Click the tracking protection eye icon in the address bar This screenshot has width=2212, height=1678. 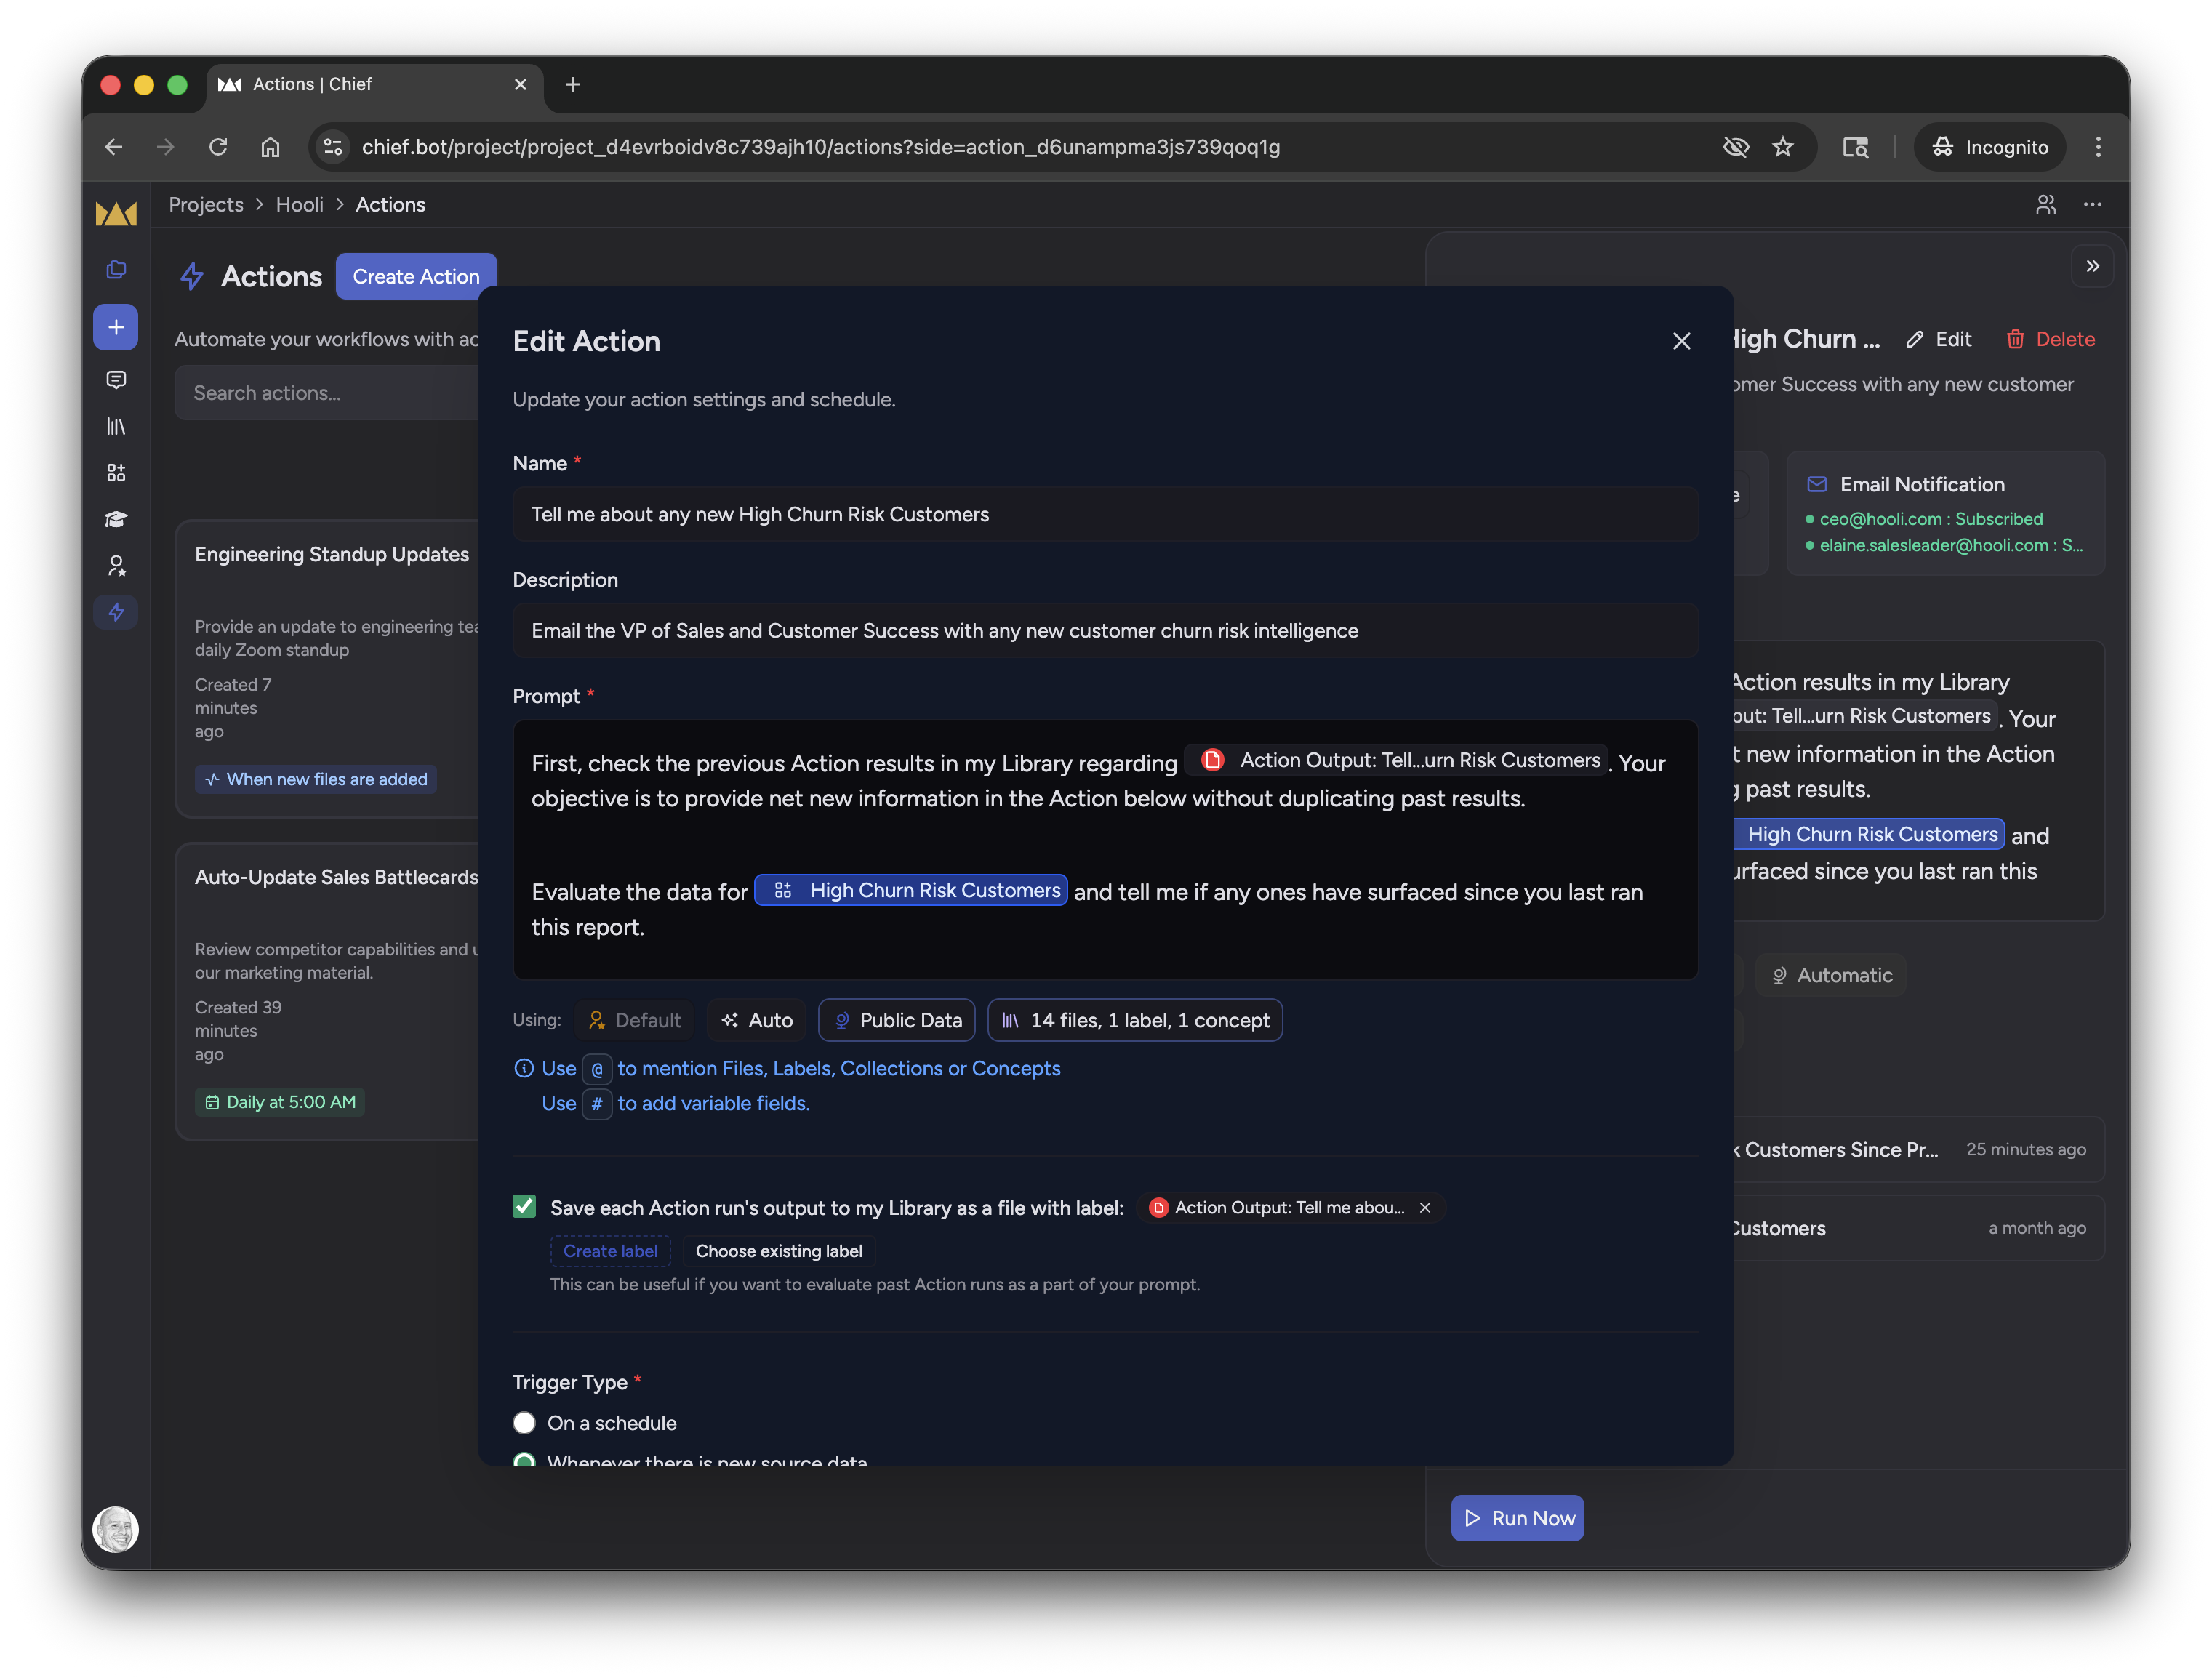[x=1736, y=147]
